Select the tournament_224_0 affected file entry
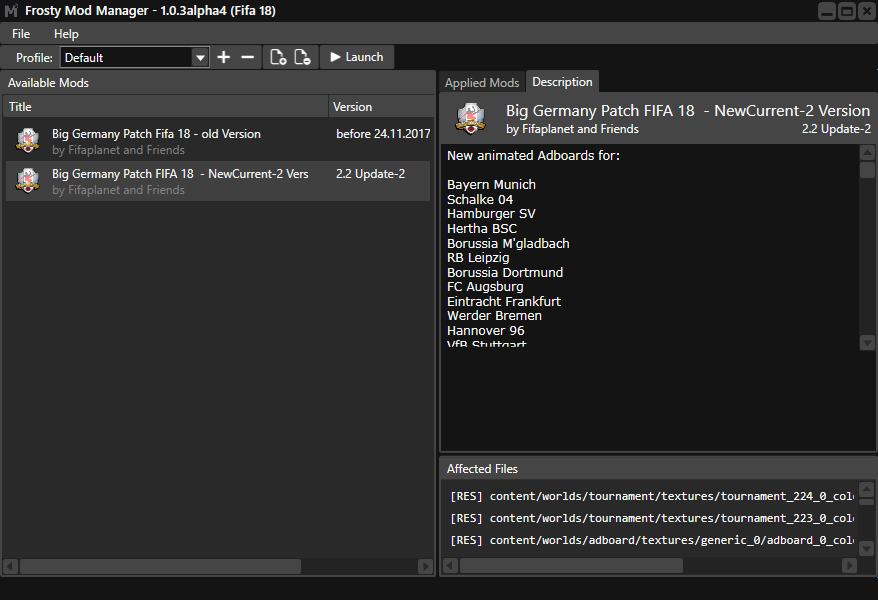 [652, 496]
